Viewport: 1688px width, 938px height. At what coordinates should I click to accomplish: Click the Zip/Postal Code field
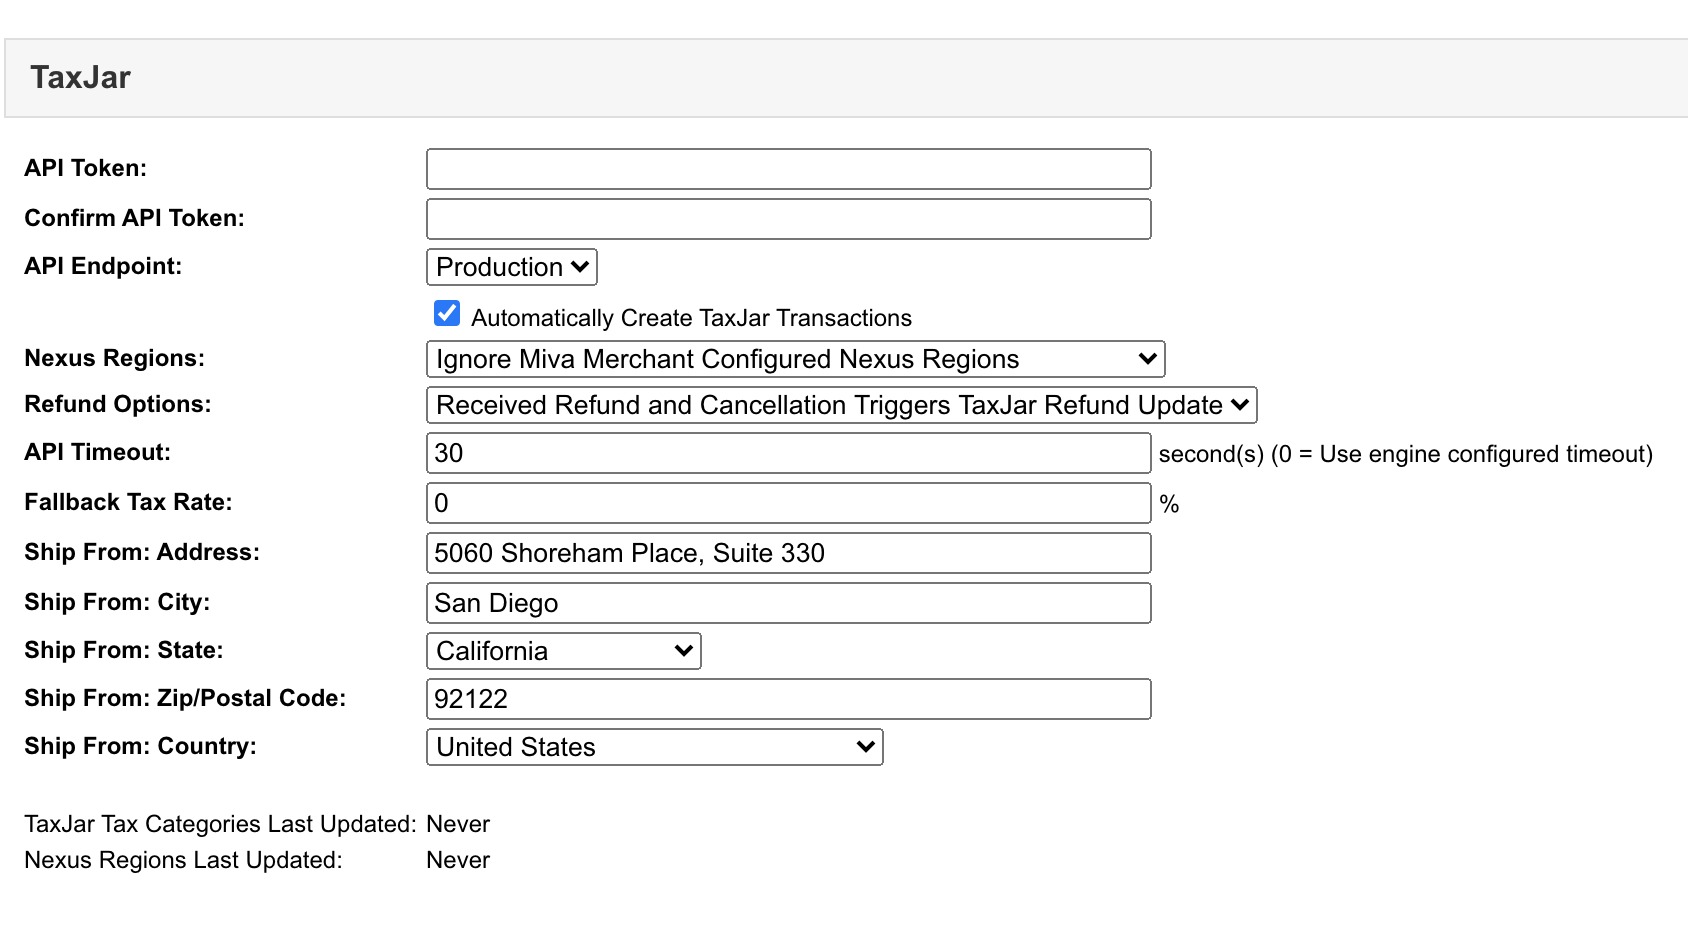(788, 698)
